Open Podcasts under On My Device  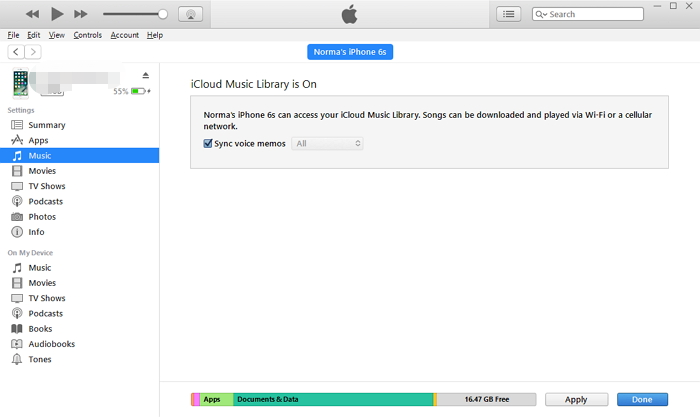[79, 313]
